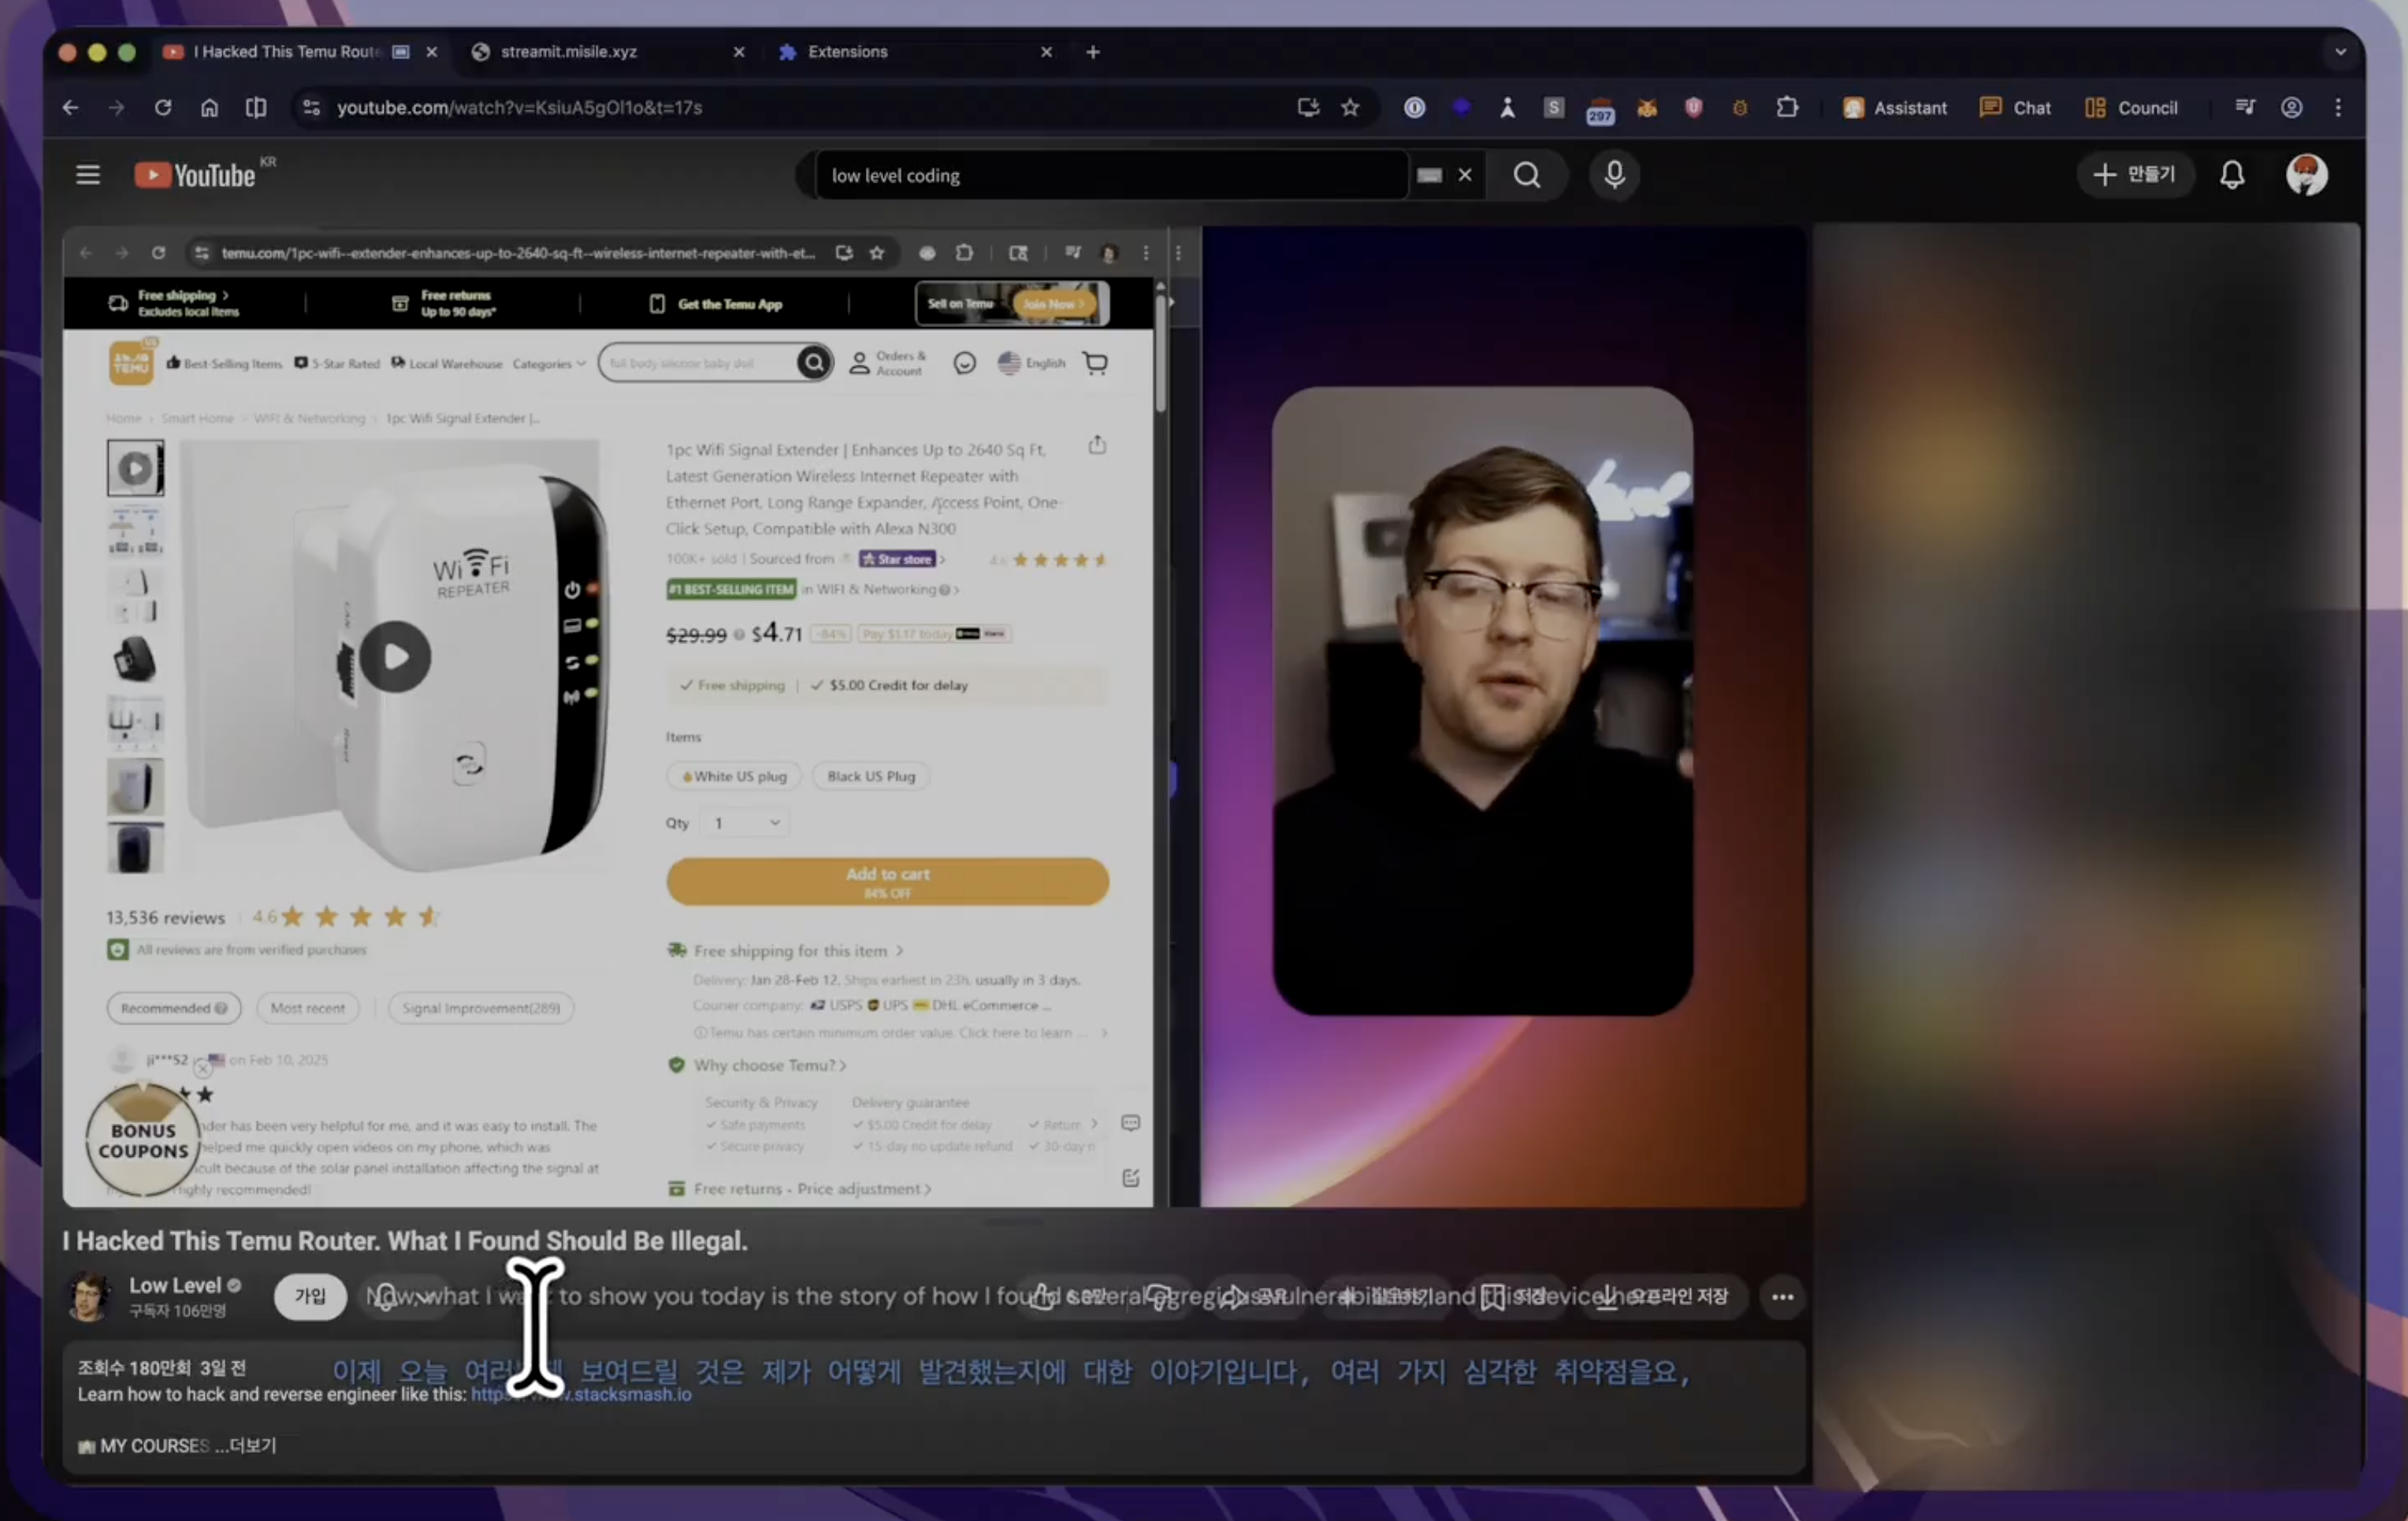Expand description with 더보기
This screenshot has width=2408, height=1521.
point(252,1445)
